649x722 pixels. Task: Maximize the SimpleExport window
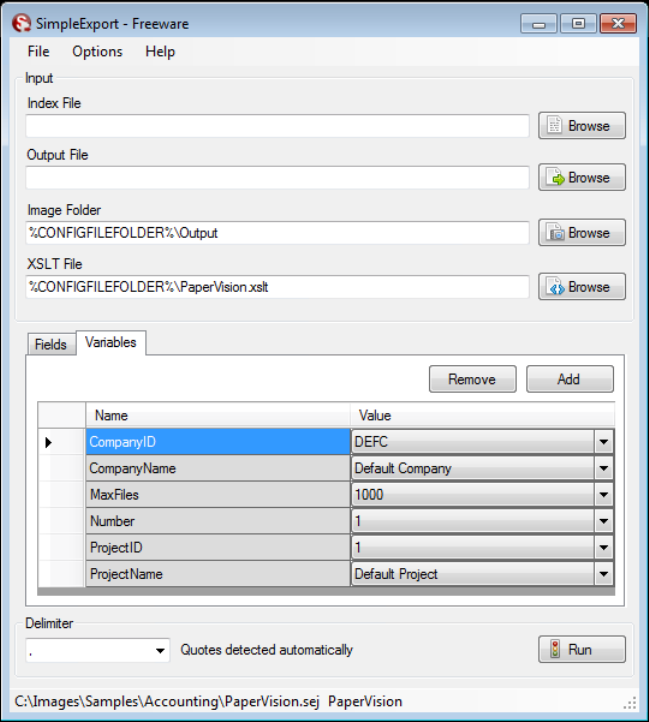[579, 23]
